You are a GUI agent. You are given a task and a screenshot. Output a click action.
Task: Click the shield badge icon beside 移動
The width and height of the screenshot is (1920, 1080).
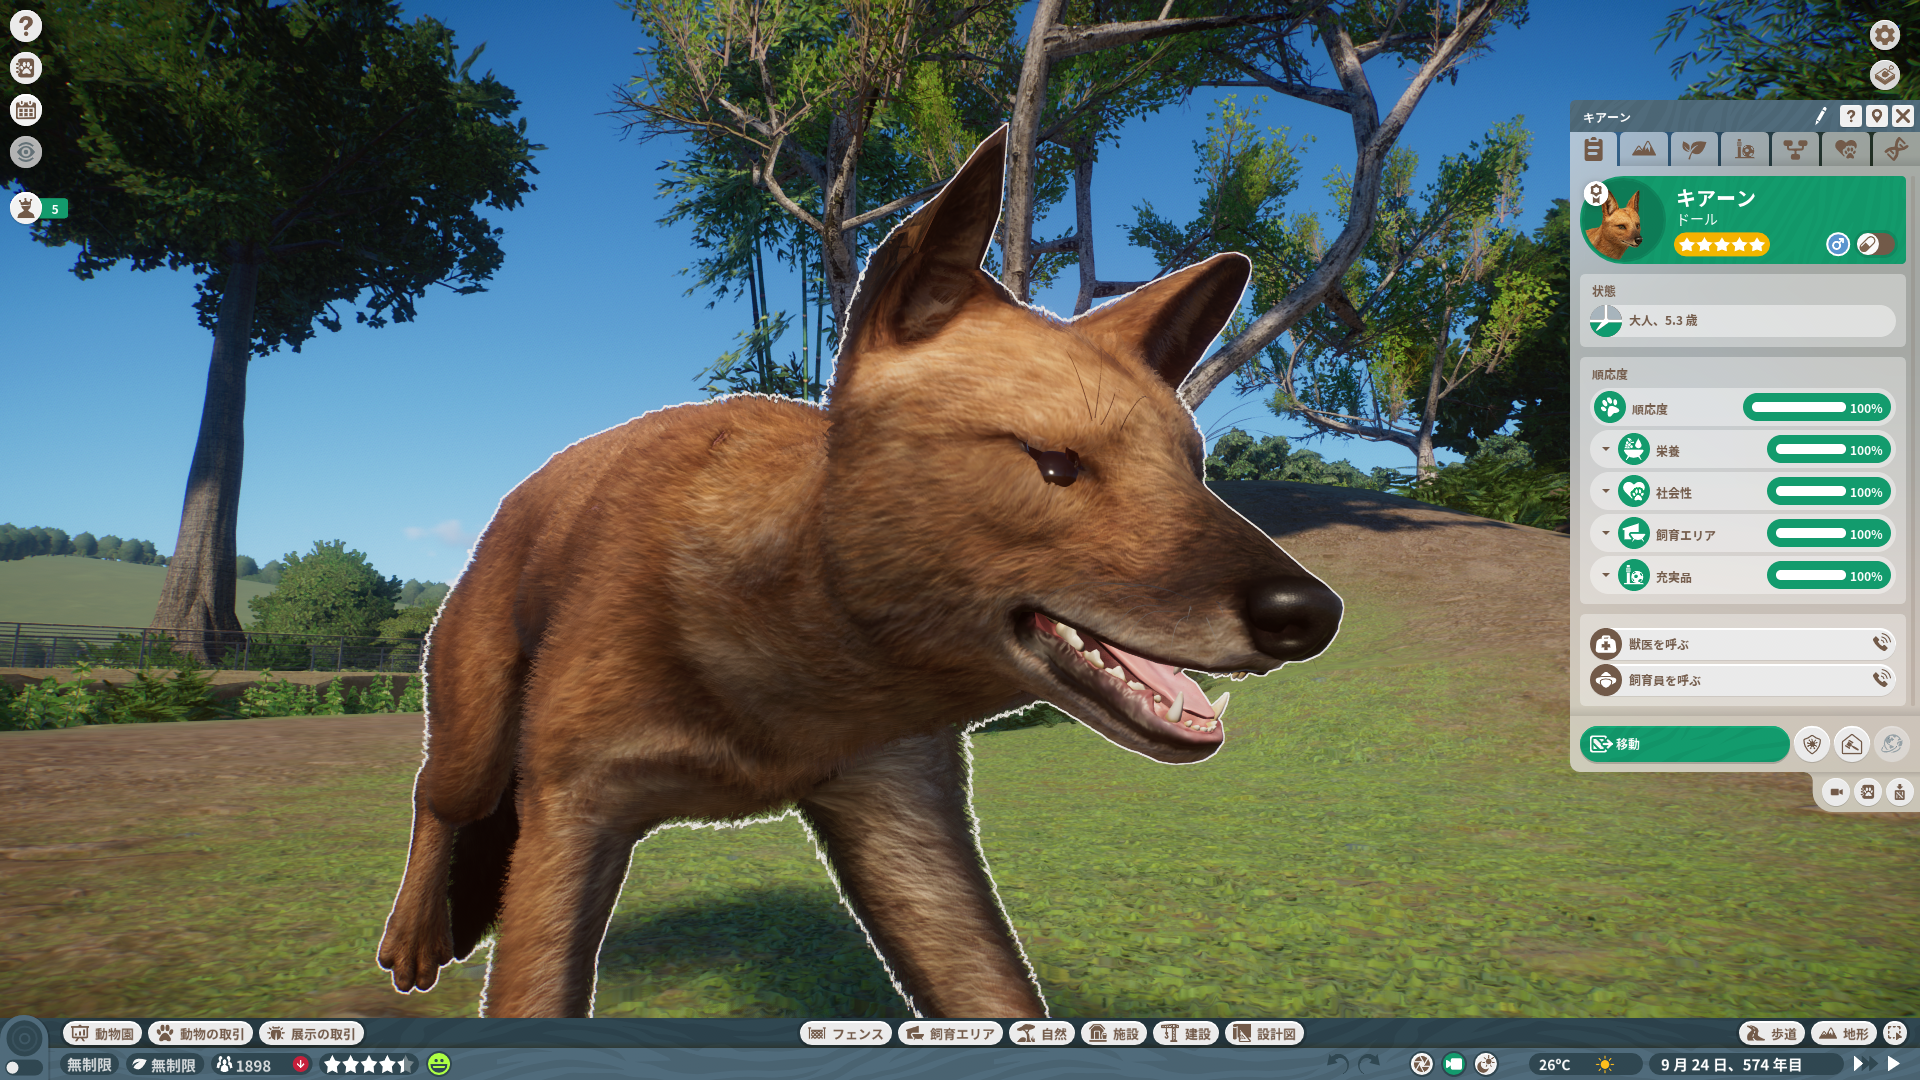pyautogui.click(x=1812, y=744)
